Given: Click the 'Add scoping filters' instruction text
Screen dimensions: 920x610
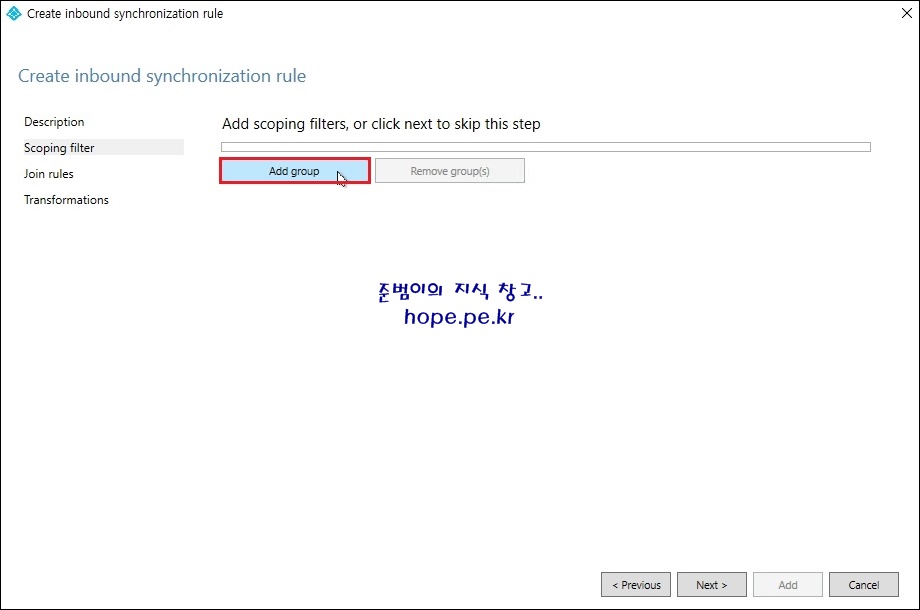Looking at the screenshot, I should tap(381, 124).
